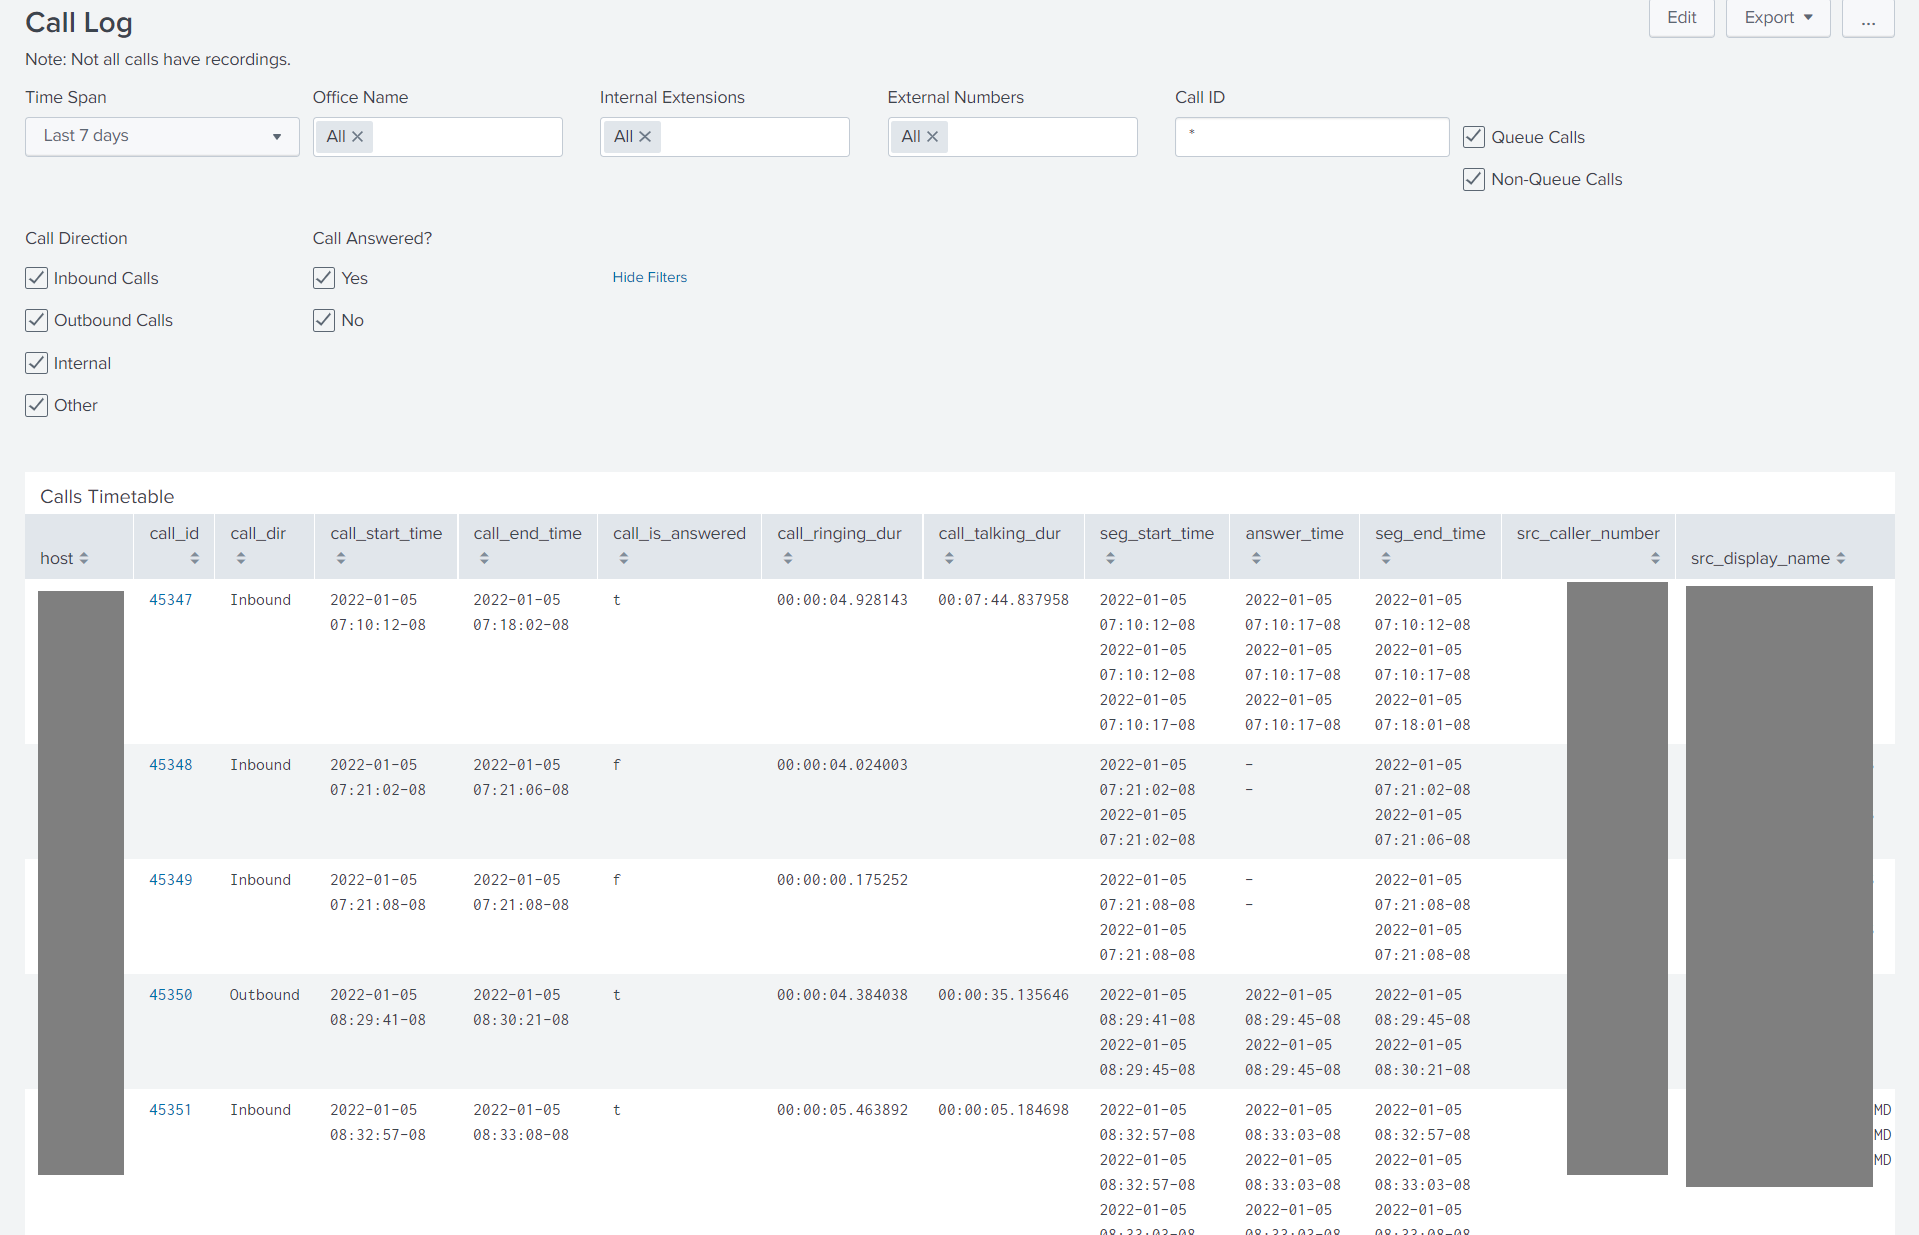Sort by call_end_time column arrows
Image resolution: width=1919 pixels, height=1235 pixels.
point(484,558)
